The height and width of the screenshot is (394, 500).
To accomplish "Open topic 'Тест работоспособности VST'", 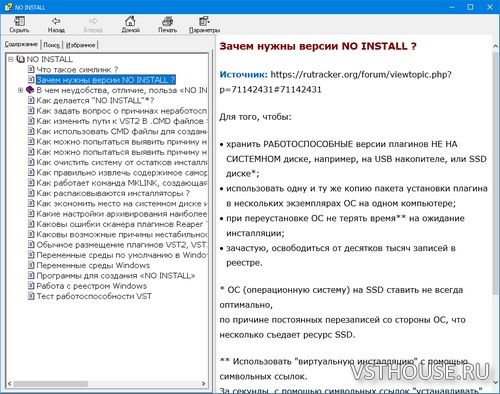I will (x=94, y=296).
